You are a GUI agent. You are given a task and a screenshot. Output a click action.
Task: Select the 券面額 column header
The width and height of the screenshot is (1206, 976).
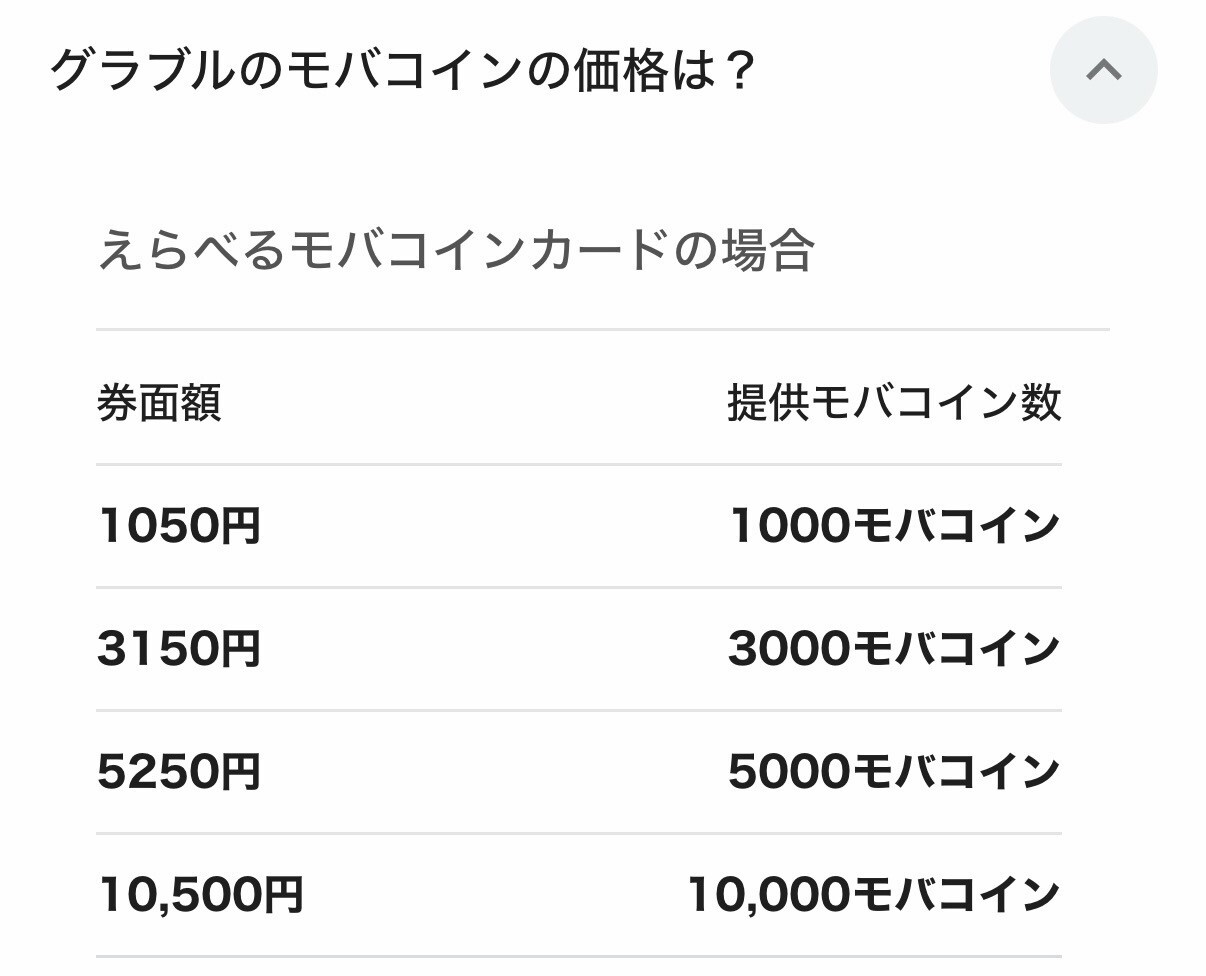click(x=159, y=404)
